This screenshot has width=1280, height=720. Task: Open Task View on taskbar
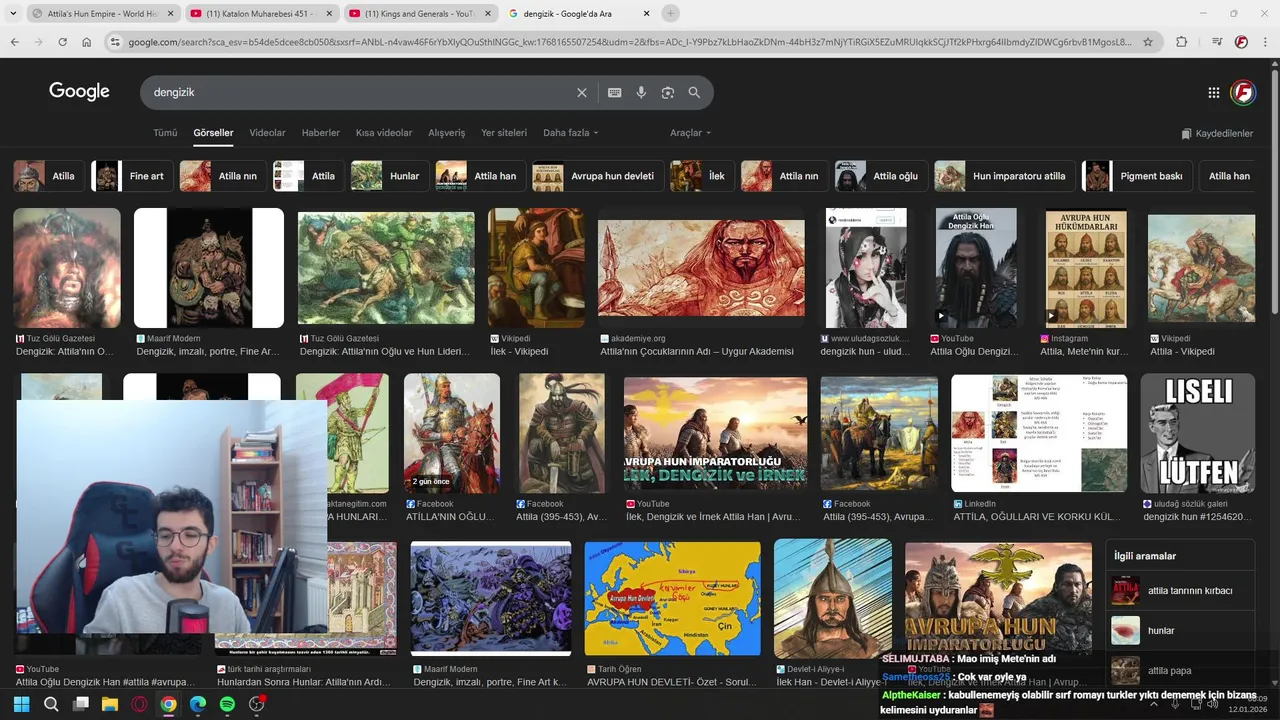coord(81,704)
